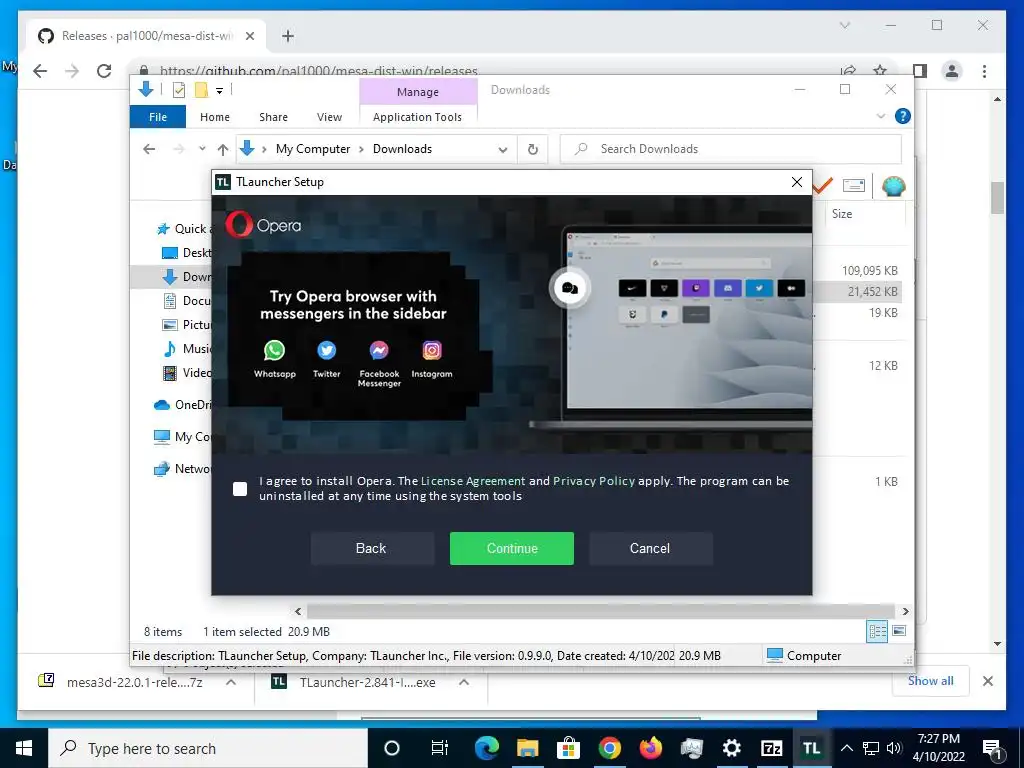Bookmark this page with the star icon
The image size is (1024, 768).
coord(880,71)
